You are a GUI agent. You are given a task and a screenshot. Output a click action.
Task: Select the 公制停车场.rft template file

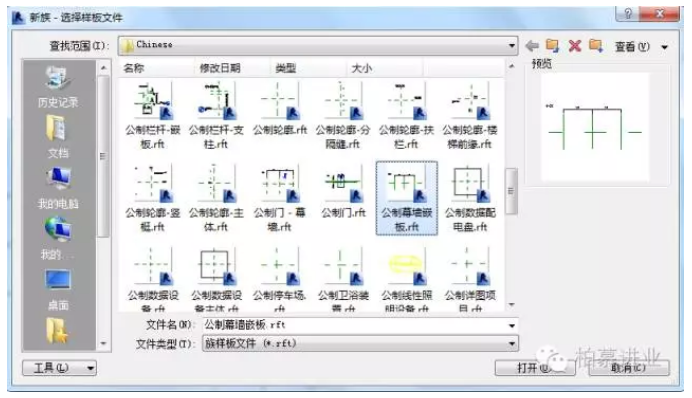tap(279, 279)
